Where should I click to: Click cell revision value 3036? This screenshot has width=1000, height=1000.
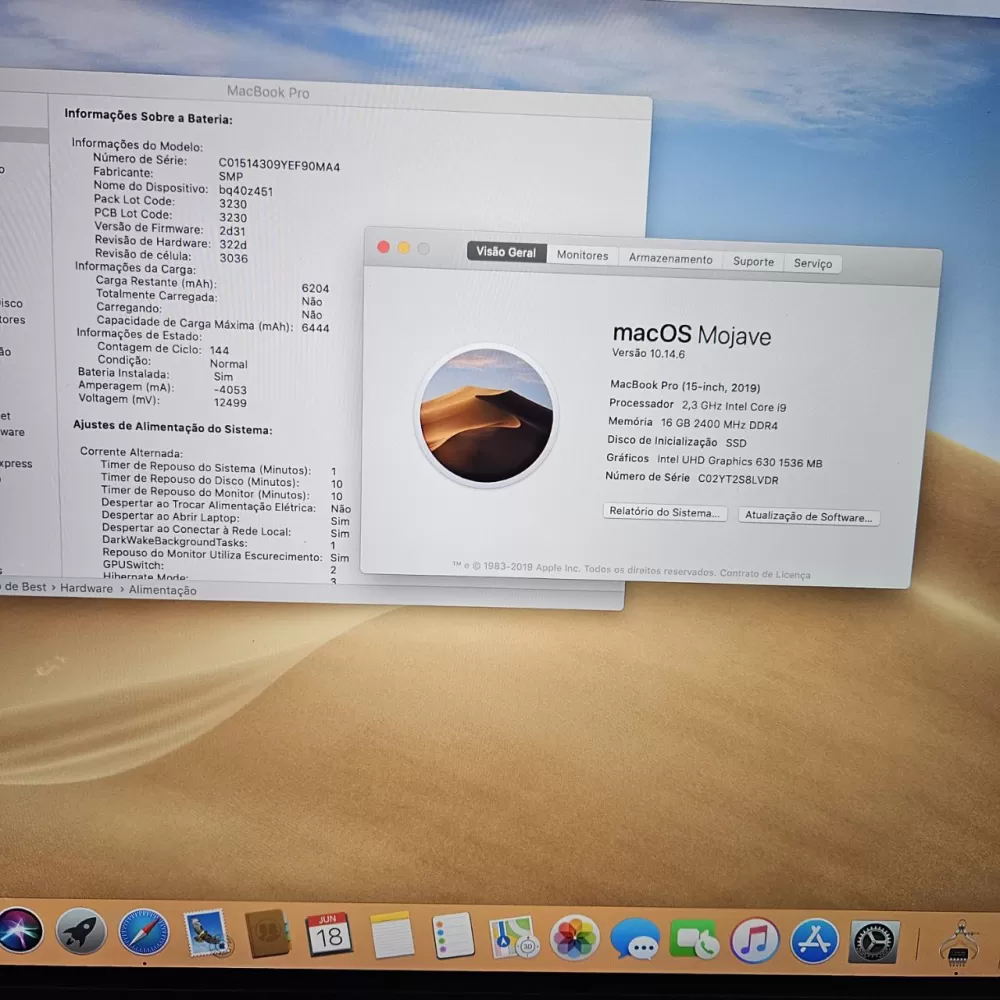(233, 258)
